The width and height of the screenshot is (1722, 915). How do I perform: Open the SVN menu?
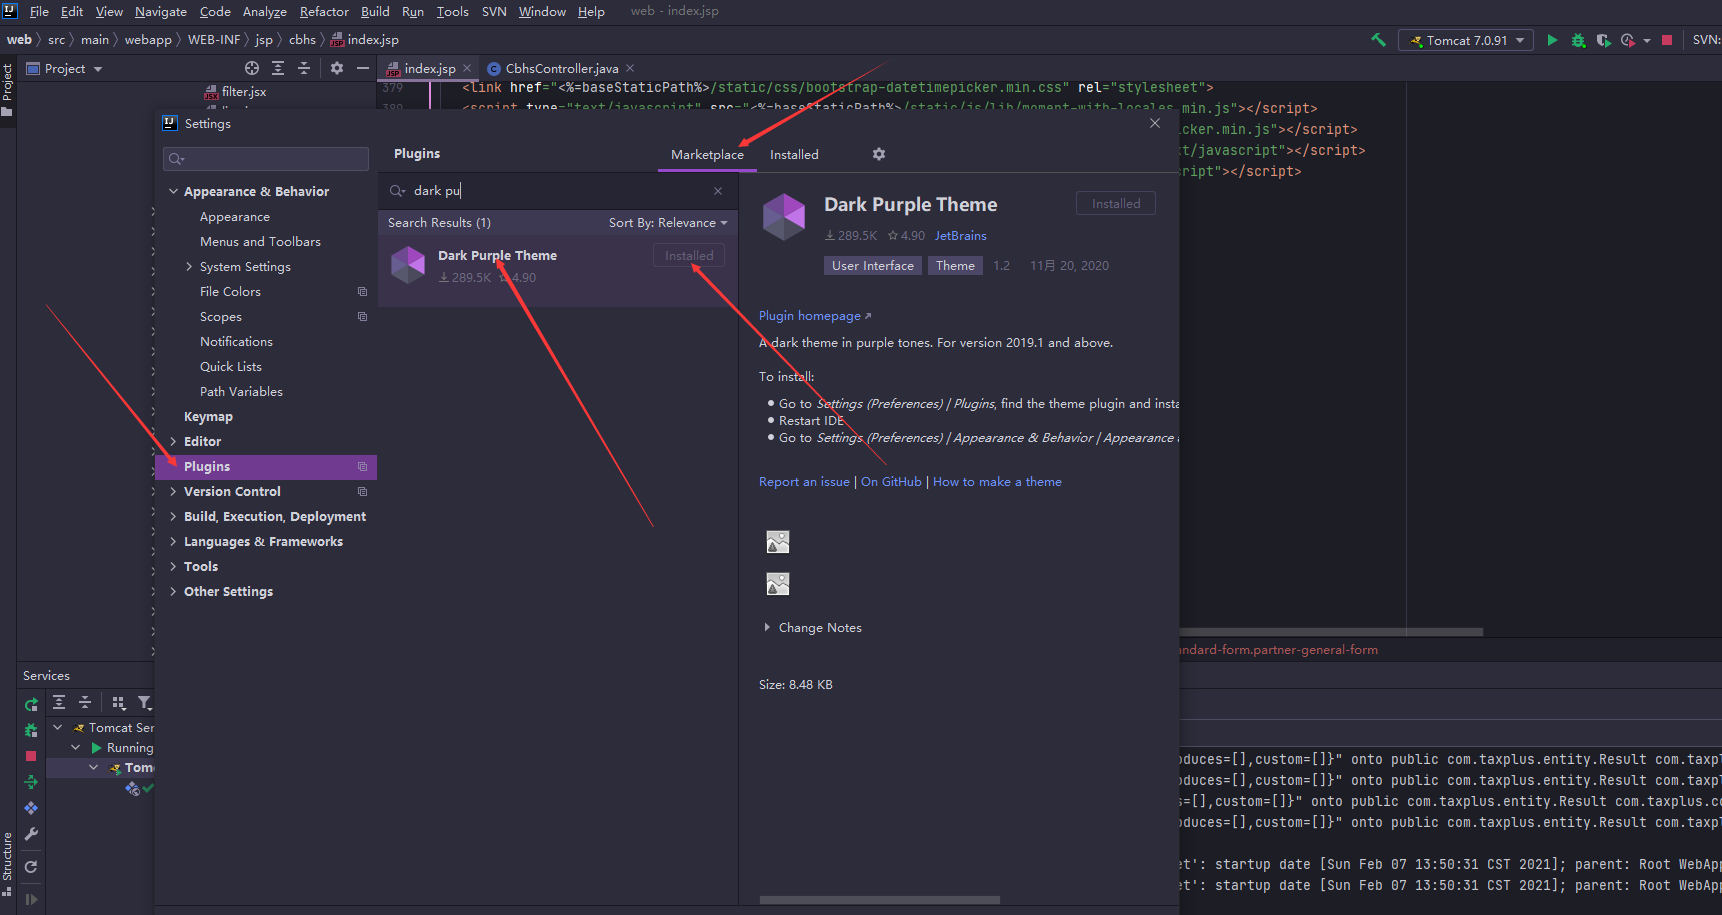[x=494, y=11]
